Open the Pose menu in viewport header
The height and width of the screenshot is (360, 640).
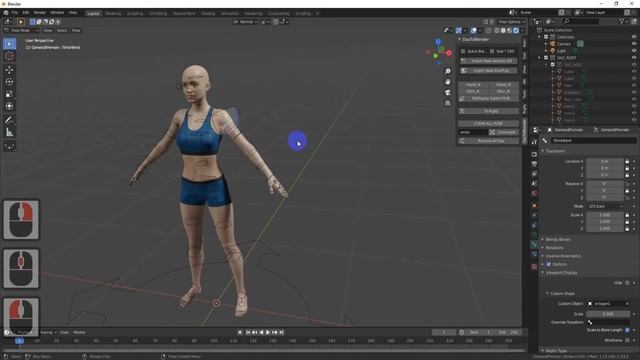click(76, 31)
